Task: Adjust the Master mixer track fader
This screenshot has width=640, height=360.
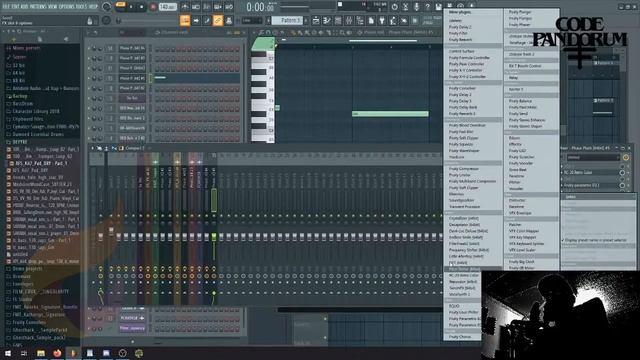Action: coord(101,237)
